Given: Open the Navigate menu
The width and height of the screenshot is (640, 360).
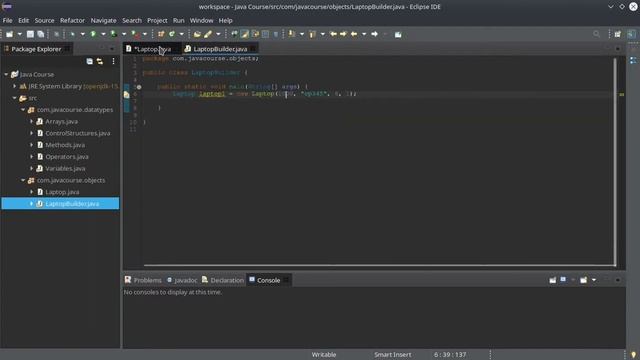Looking at the screenshot, I should coord(103,20).
